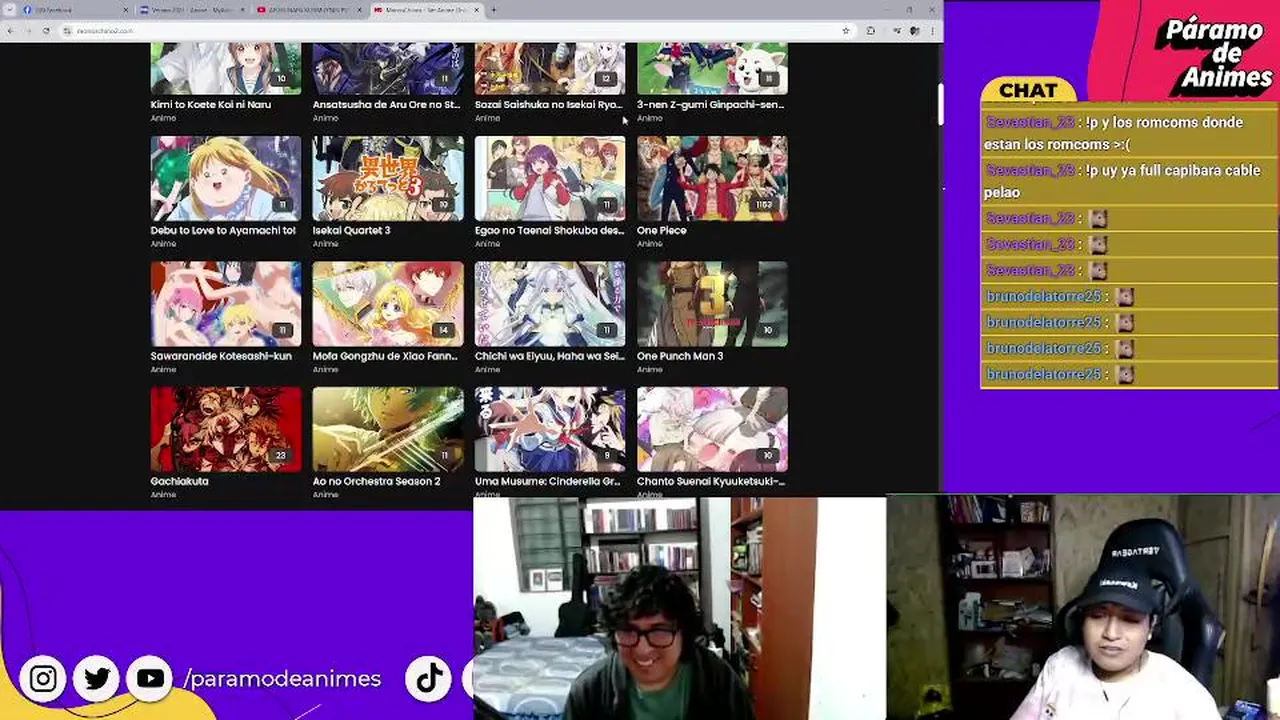This screenshot has height=720, width=1280.
Task: Click the episode badge 14 on Mofa Gongzhu
Action: tap(443, 330)
